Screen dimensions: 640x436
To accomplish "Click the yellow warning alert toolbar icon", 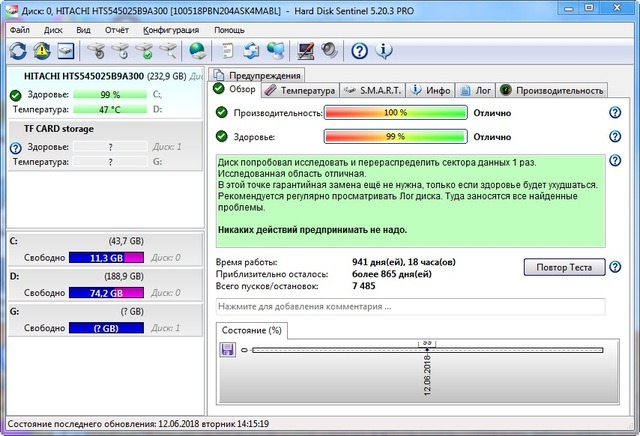I will tap(42, 50).
